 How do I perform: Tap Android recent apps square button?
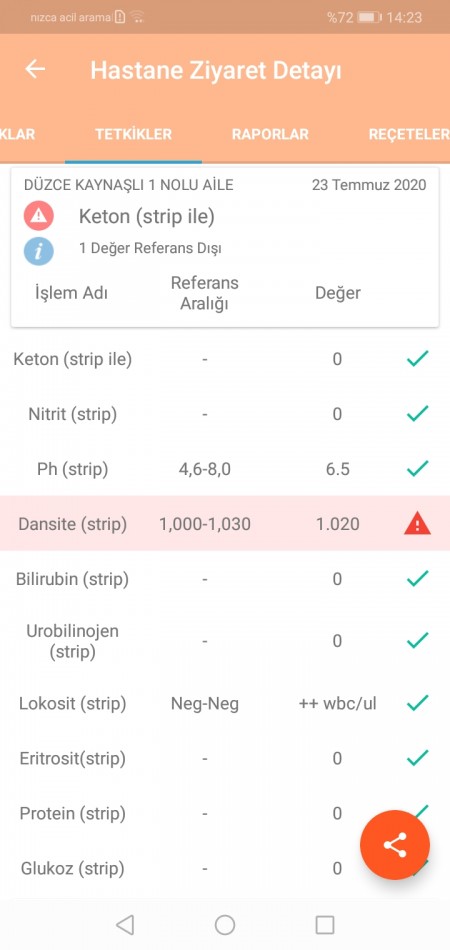pyautogui.click(x=325, y=925)
